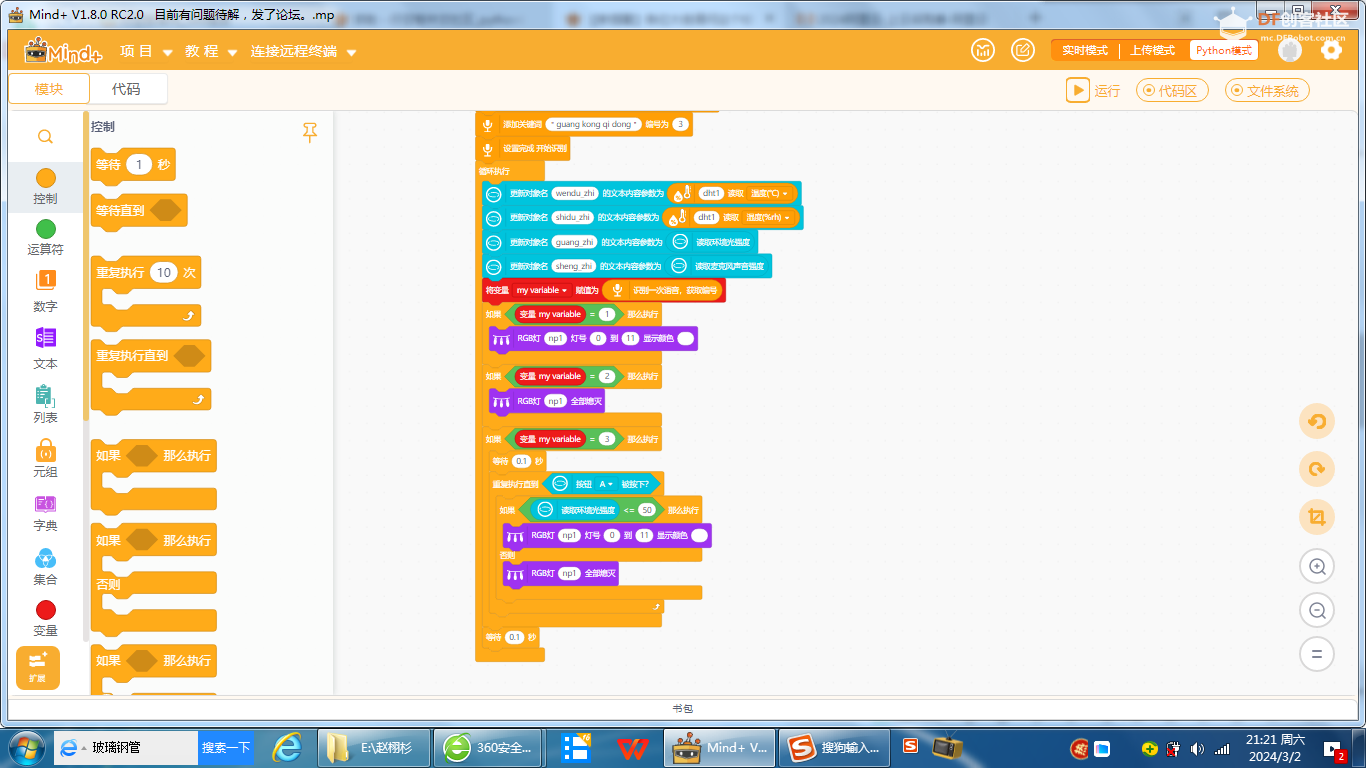
Task: Edit the wendu_zhi object name field
Action: (575, 193)
